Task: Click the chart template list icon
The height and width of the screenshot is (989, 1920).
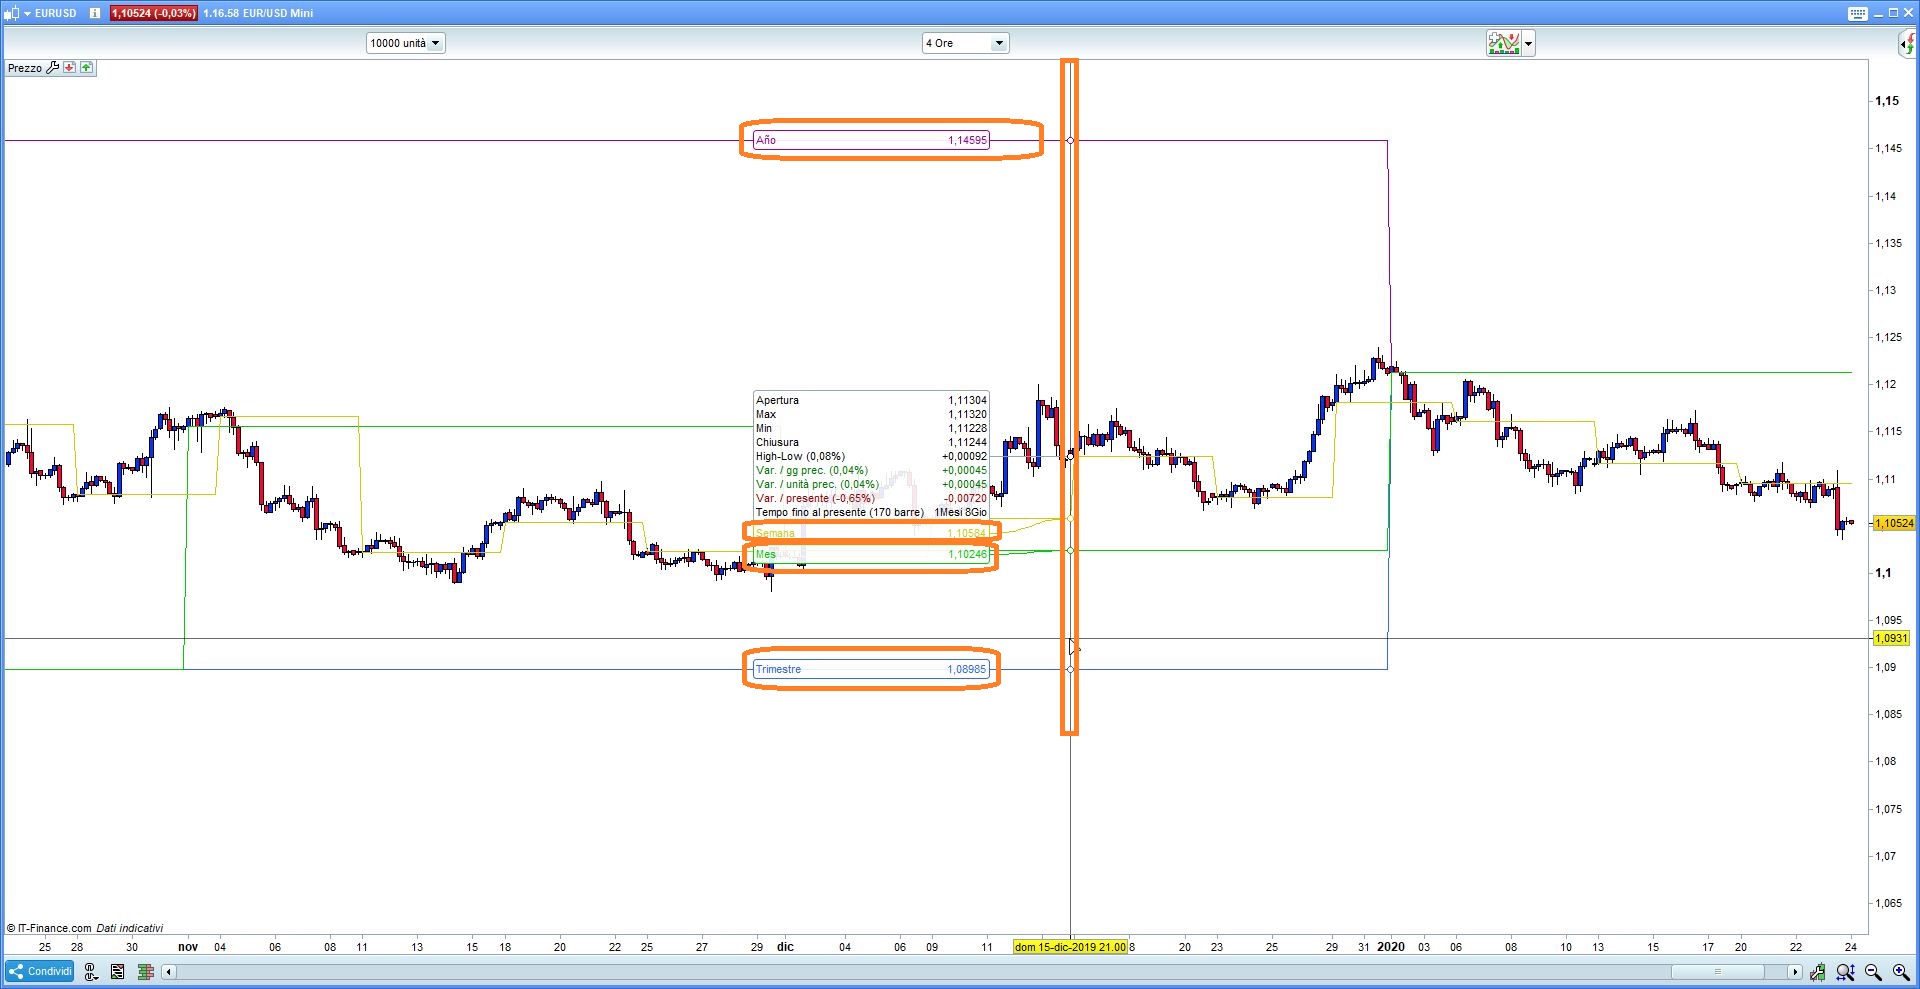Action: tap(118, 971)
